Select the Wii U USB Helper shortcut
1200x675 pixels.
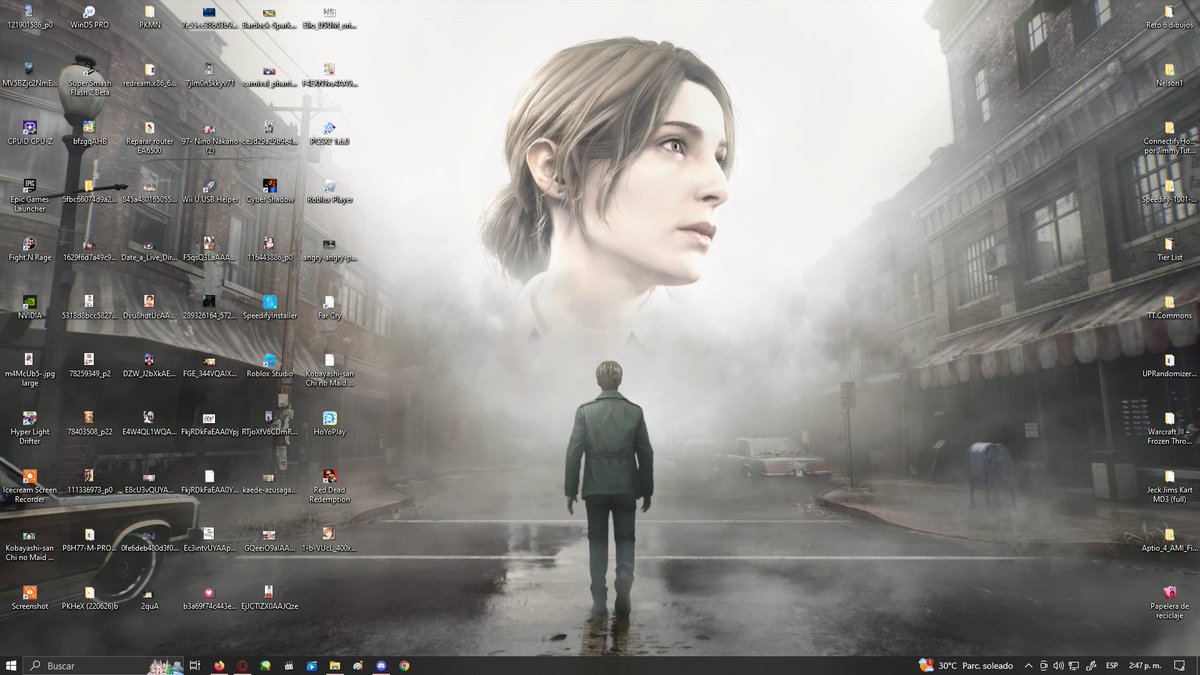[209, 191]
